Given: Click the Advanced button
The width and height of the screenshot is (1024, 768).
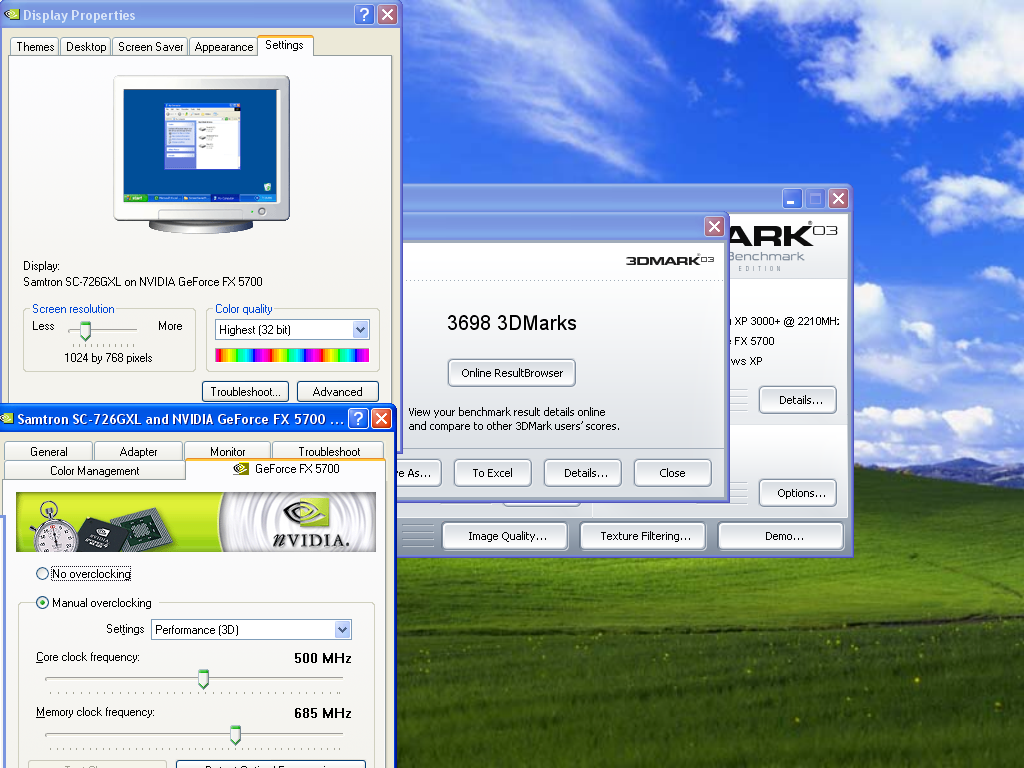Looking at the screenshot, I should [338, 392].
